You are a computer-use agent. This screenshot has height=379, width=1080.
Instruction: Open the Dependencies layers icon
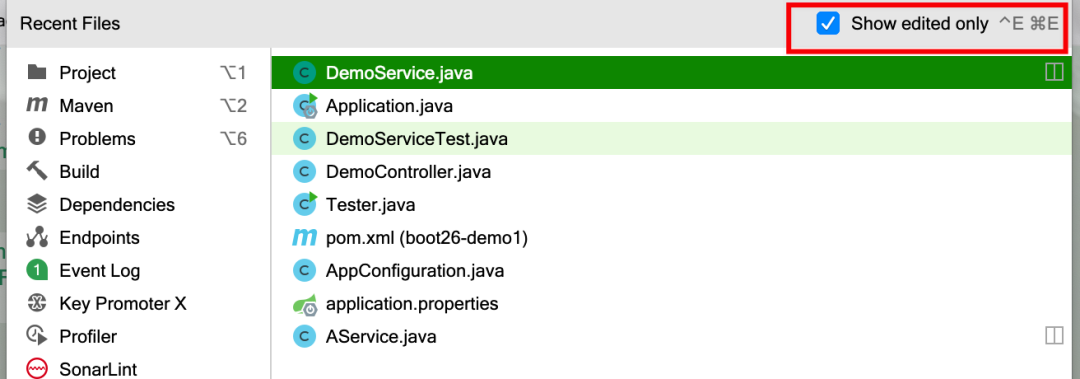37,204
